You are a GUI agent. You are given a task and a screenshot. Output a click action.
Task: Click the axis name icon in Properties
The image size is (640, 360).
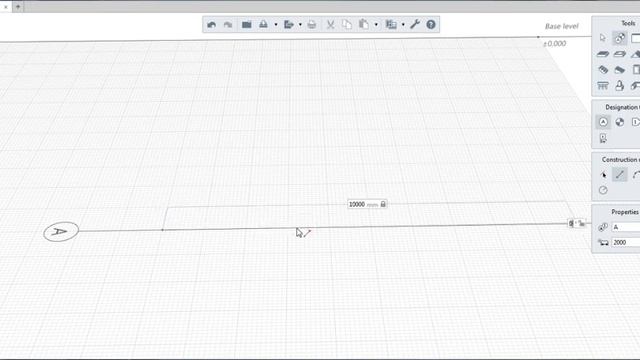(603, 227)
